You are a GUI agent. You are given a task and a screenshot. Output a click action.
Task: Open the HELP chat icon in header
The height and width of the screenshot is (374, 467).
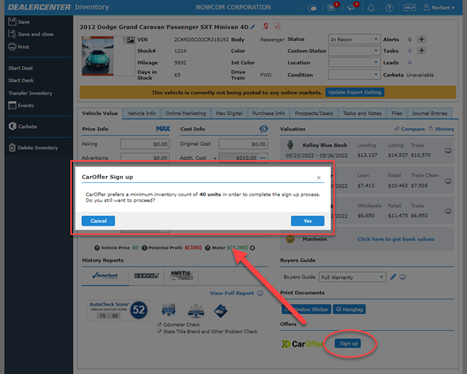point(409,7)
